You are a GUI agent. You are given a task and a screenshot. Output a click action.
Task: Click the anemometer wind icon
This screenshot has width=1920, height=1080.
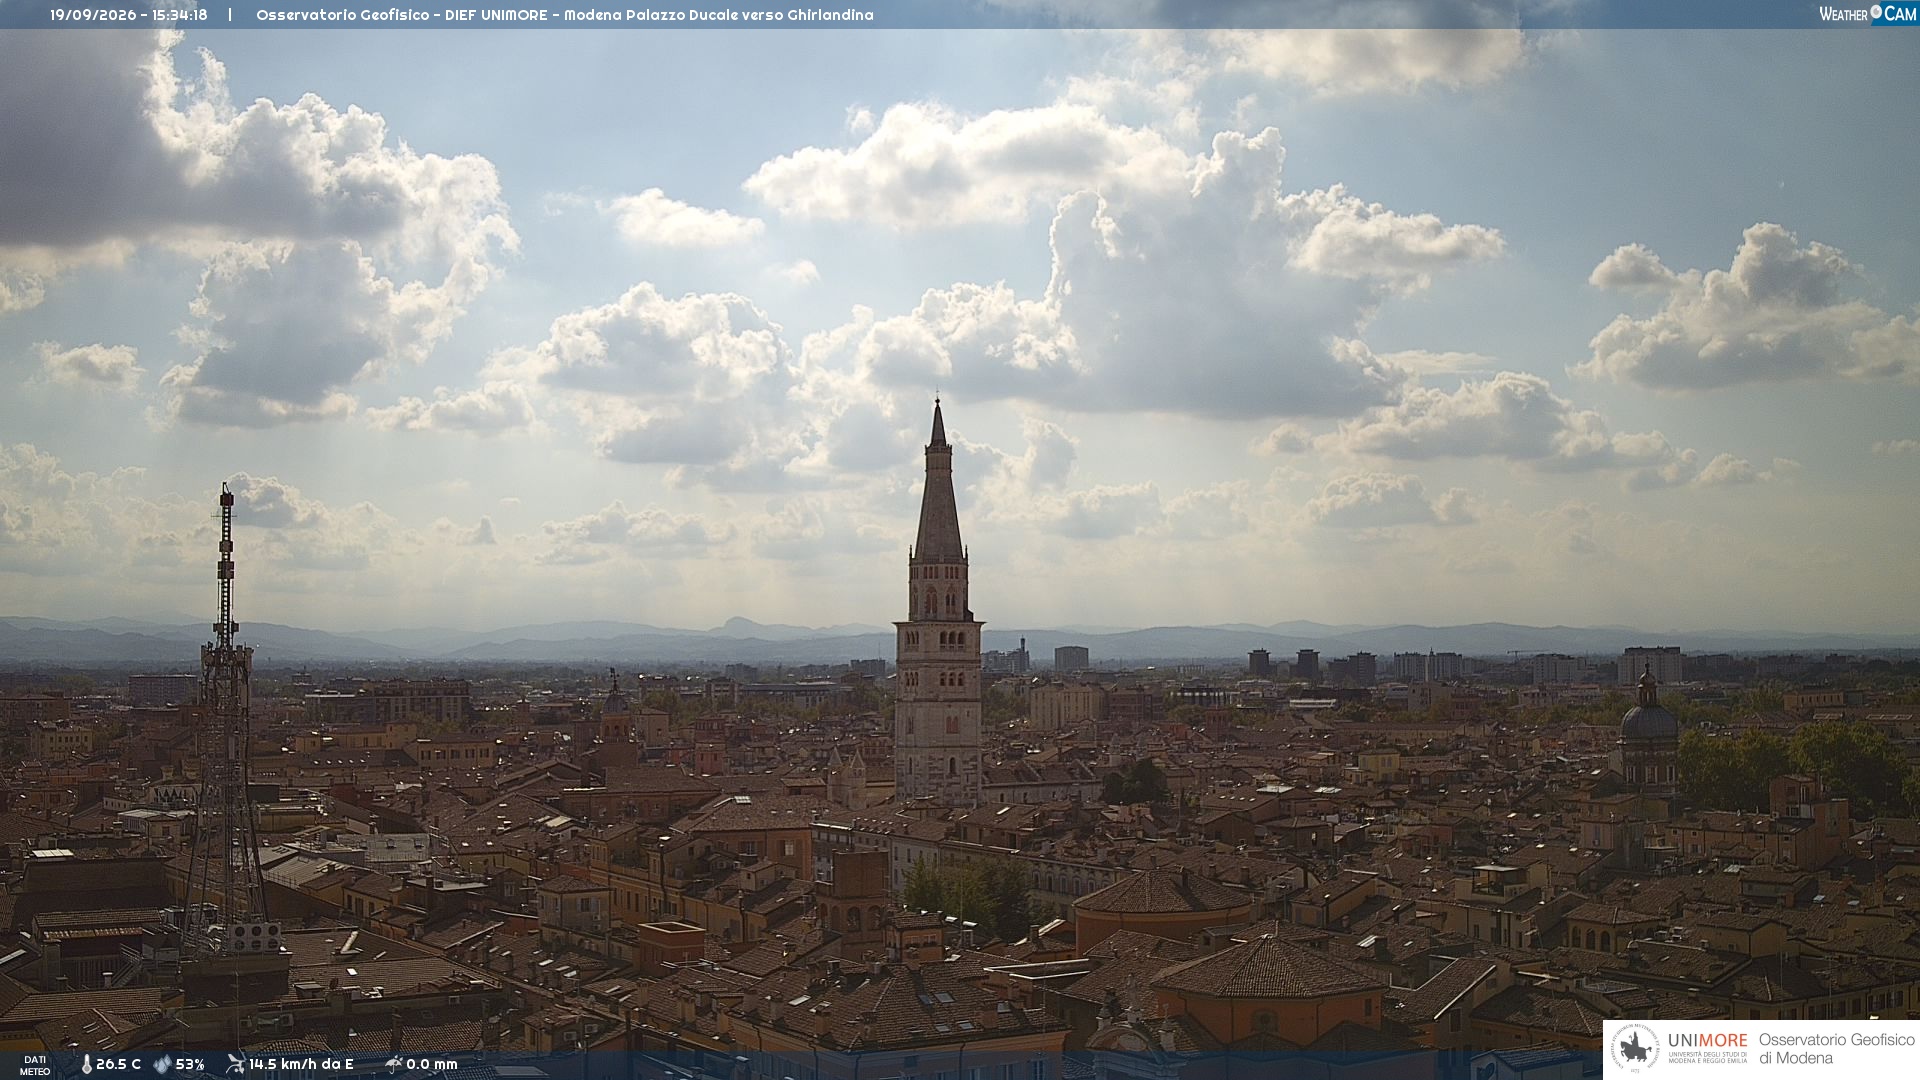235,1063
